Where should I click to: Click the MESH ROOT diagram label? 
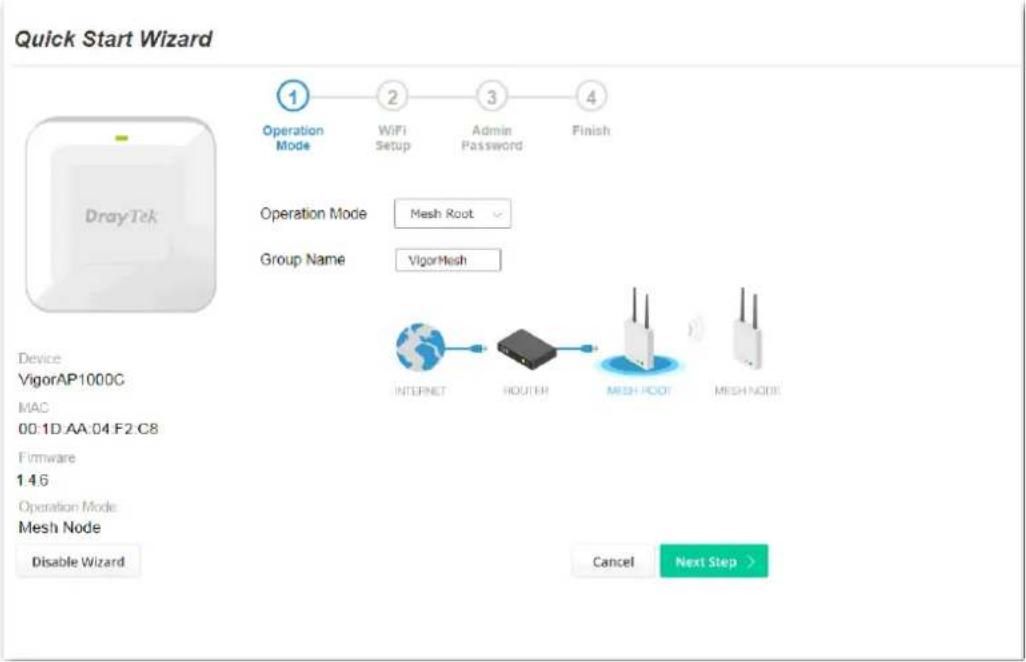639,391
